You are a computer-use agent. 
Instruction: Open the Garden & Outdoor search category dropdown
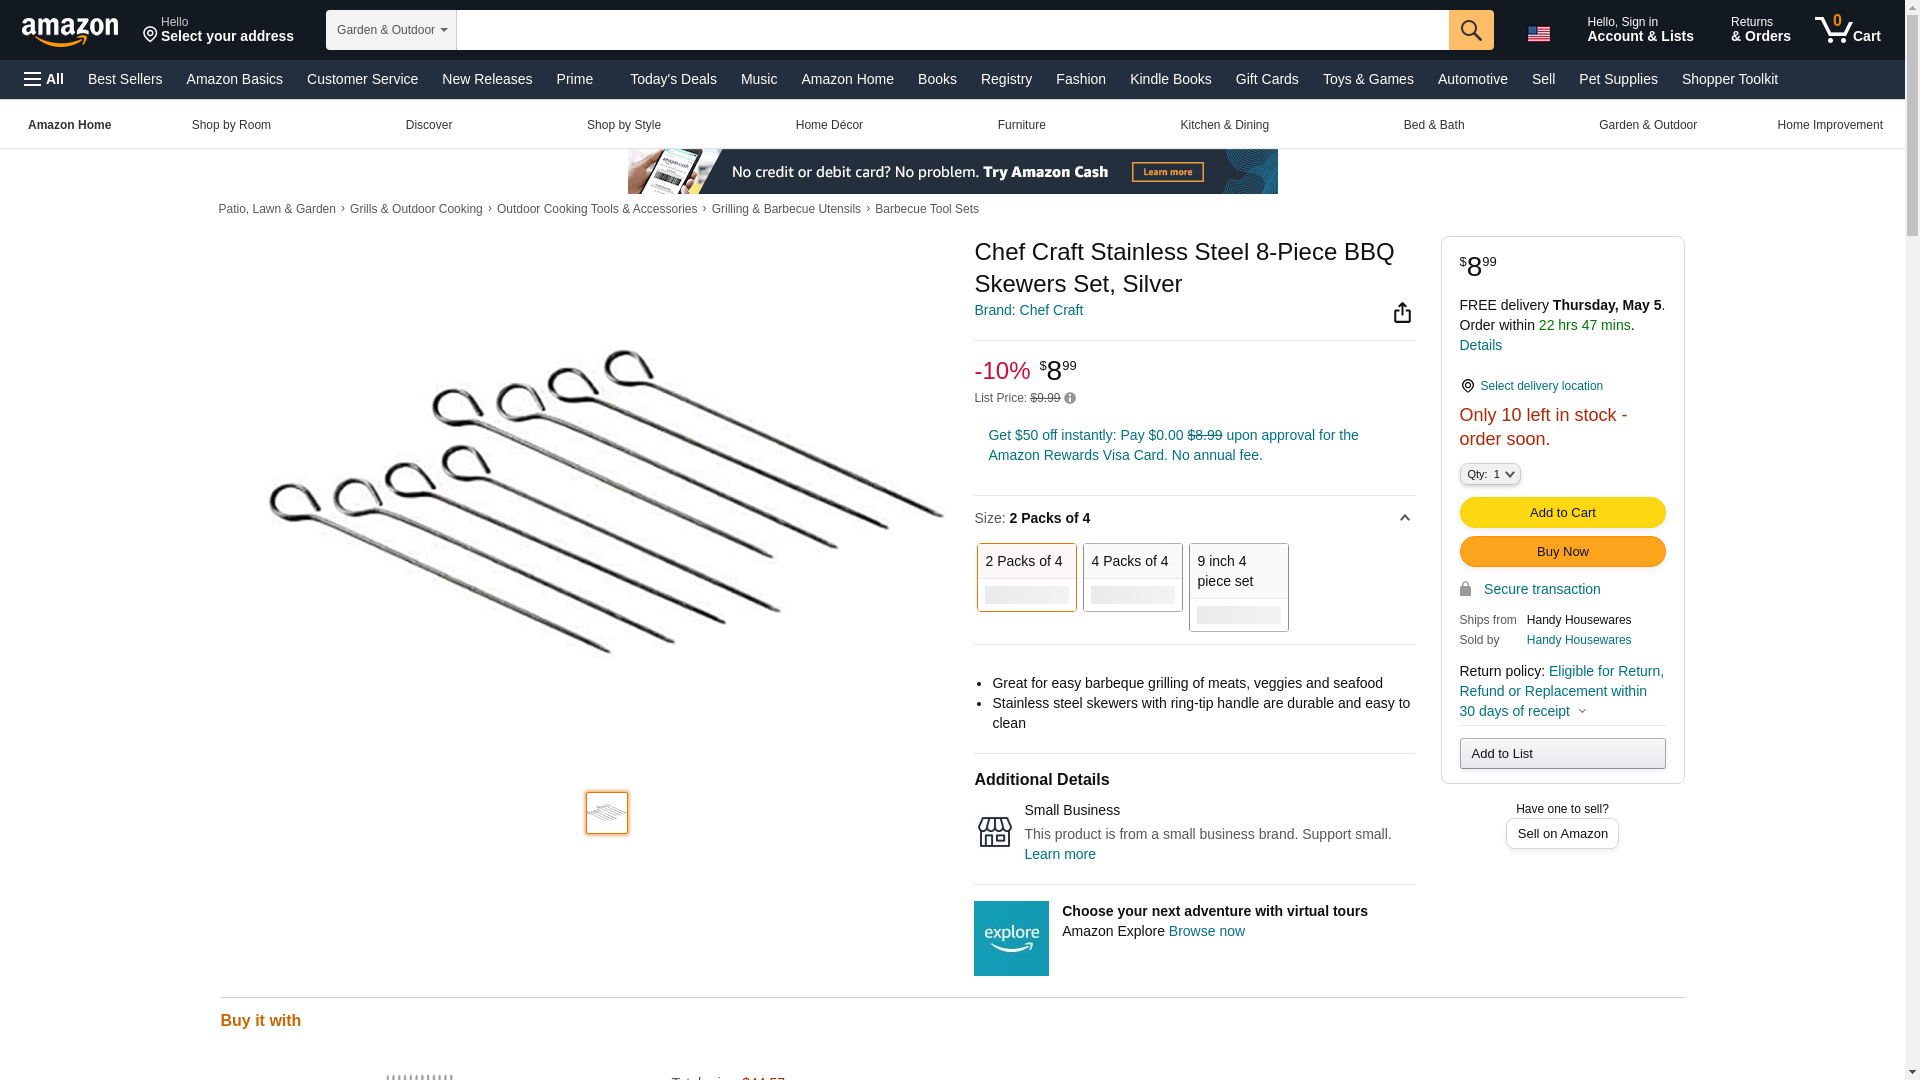point(391,30)
